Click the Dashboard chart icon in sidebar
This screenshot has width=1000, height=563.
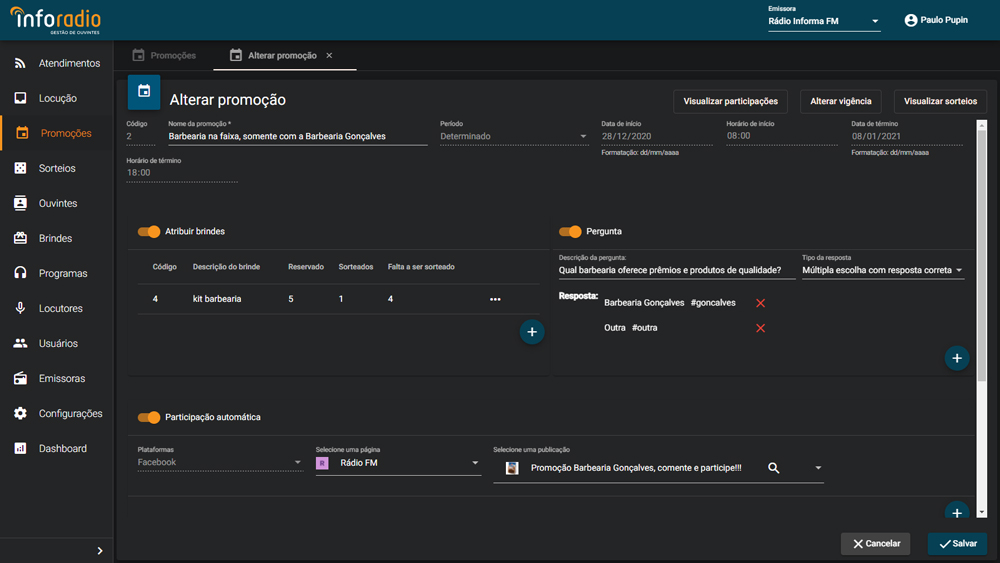point(20,448)
